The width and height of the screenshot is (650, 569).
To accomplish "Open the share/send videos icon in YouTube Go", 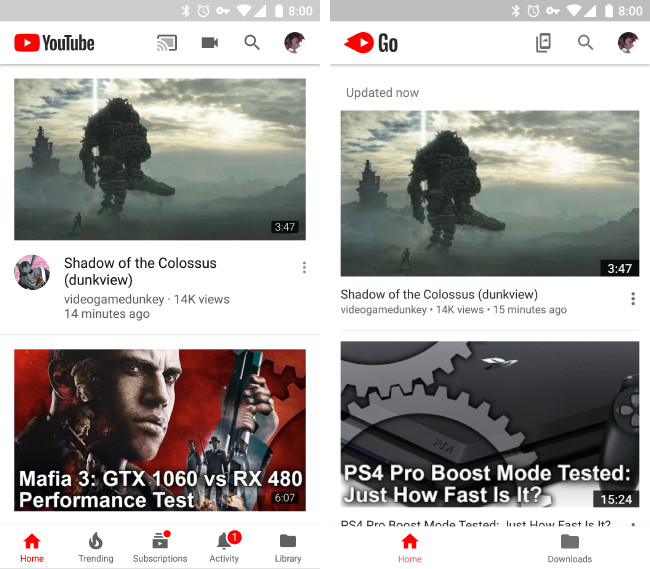I will pos(543,43).
